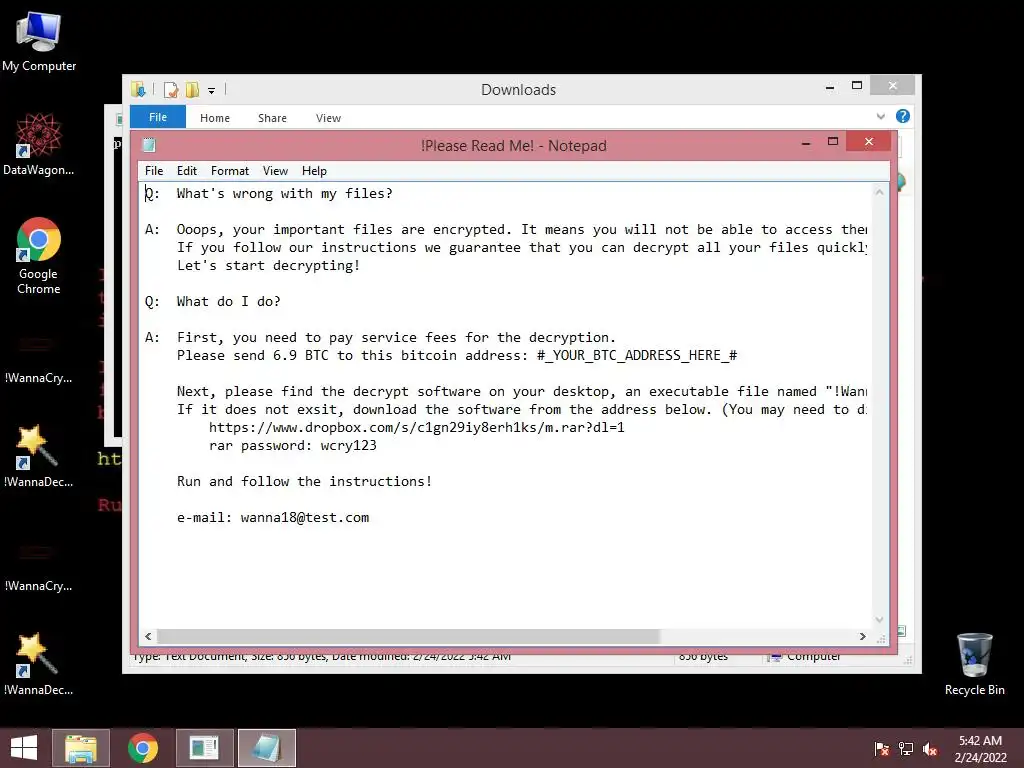Click Notepad horizontal scroll right arrow
Screen dimensions: 1024x768
[863, 636]
